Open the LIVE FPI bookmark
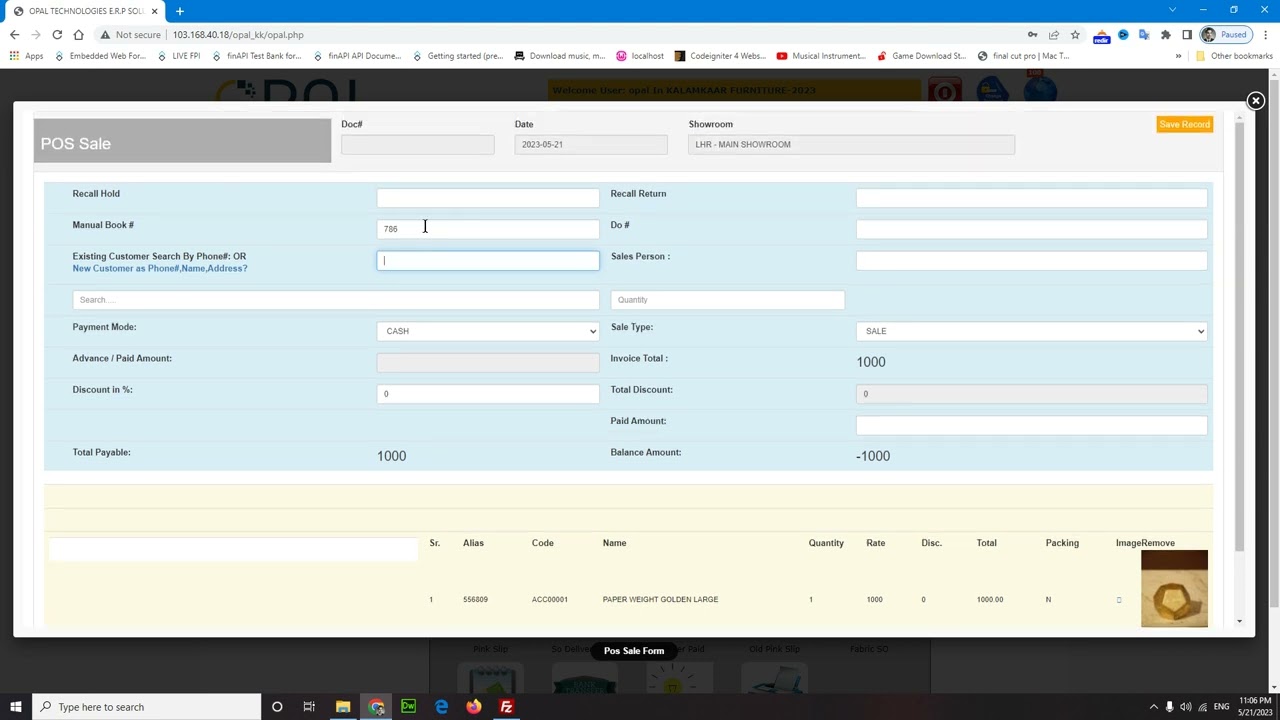The image size is (1280, 720). click(x=178, y=56)
